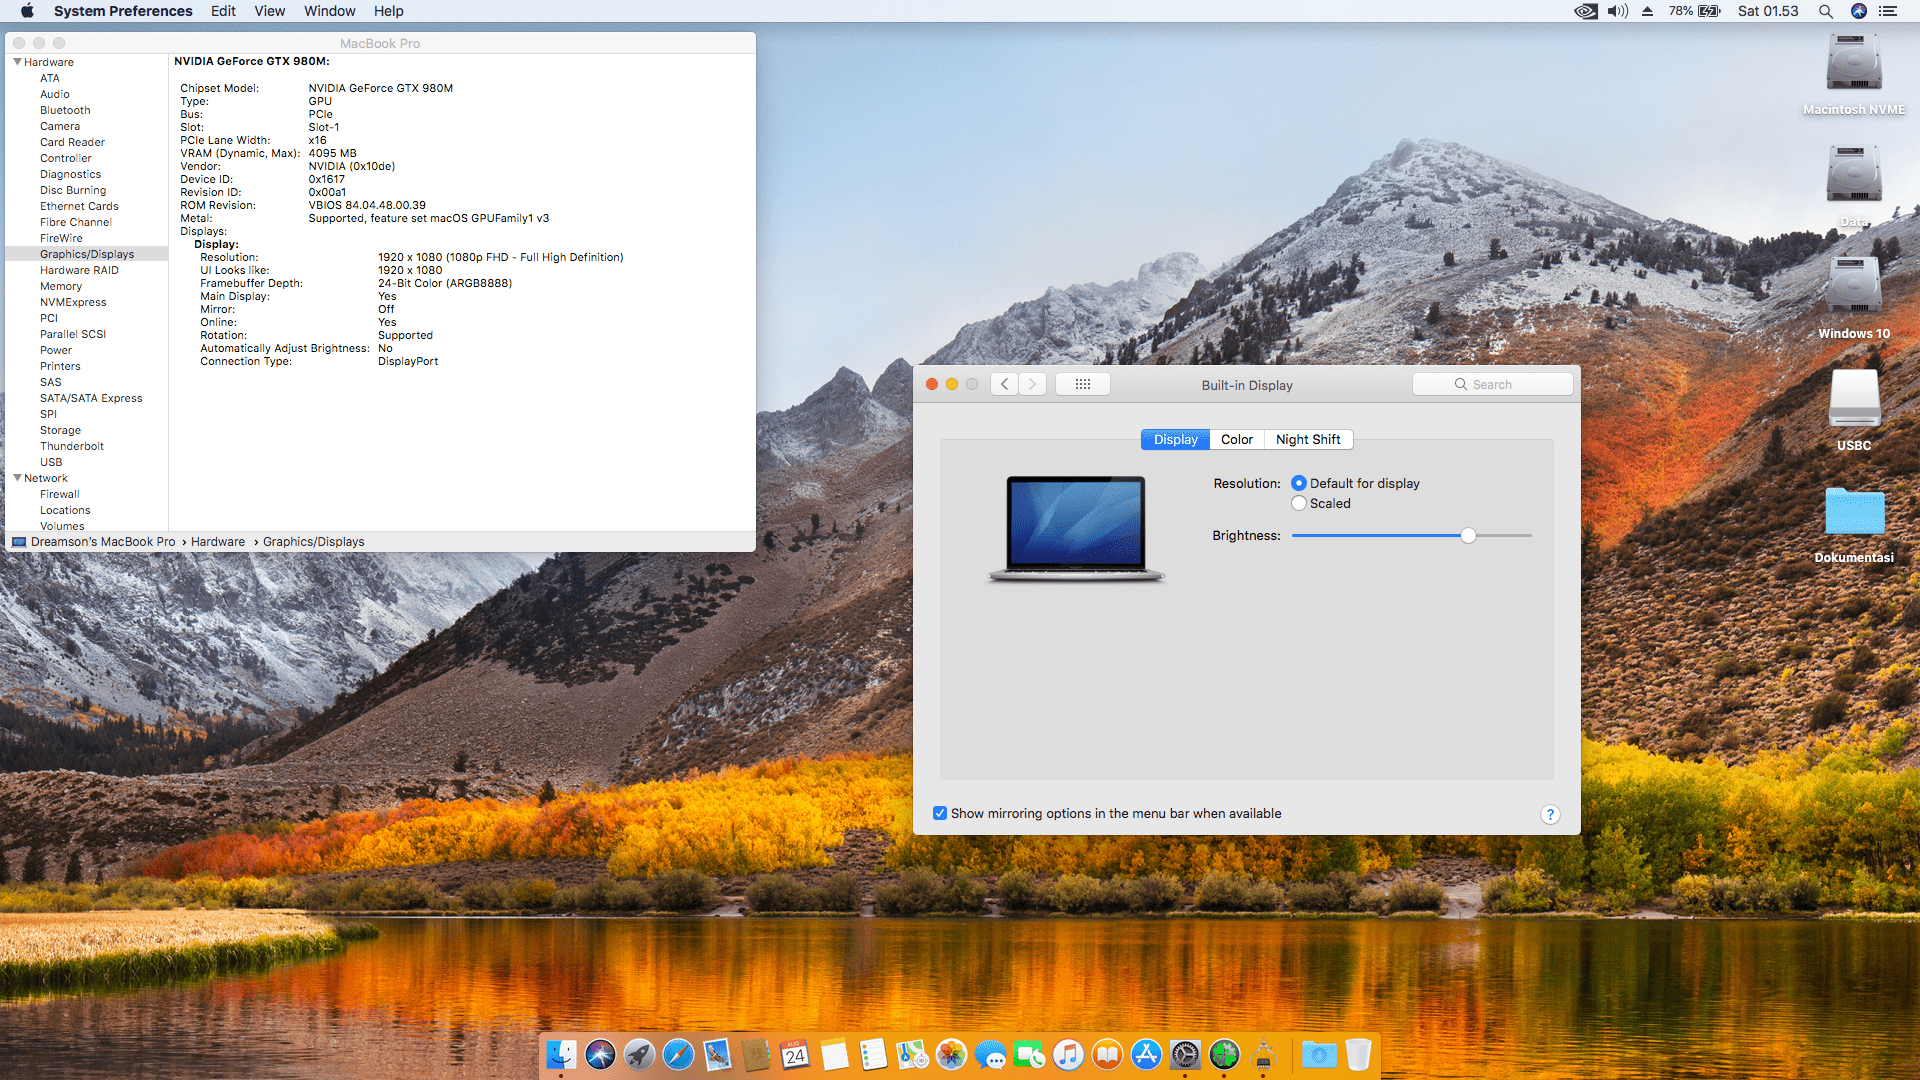Open the View menu
The image size is (1920, 1080).
coord(269,11)
